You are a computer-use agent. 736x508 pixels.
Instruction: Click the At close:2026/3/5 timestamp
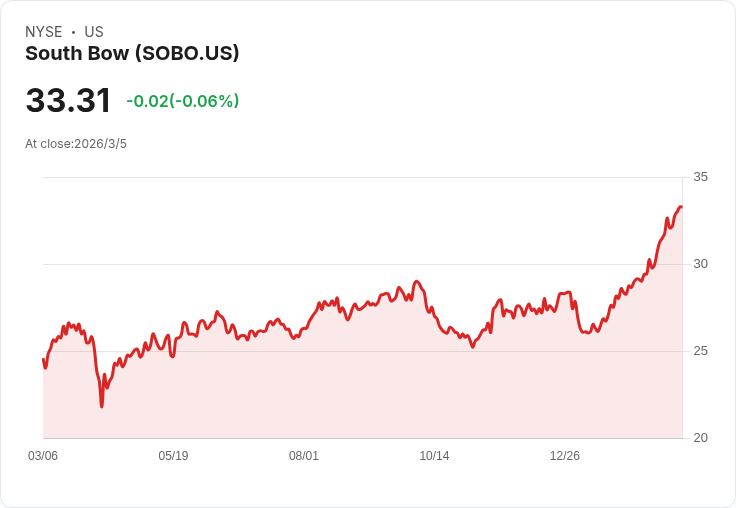[x=76, y=144]
